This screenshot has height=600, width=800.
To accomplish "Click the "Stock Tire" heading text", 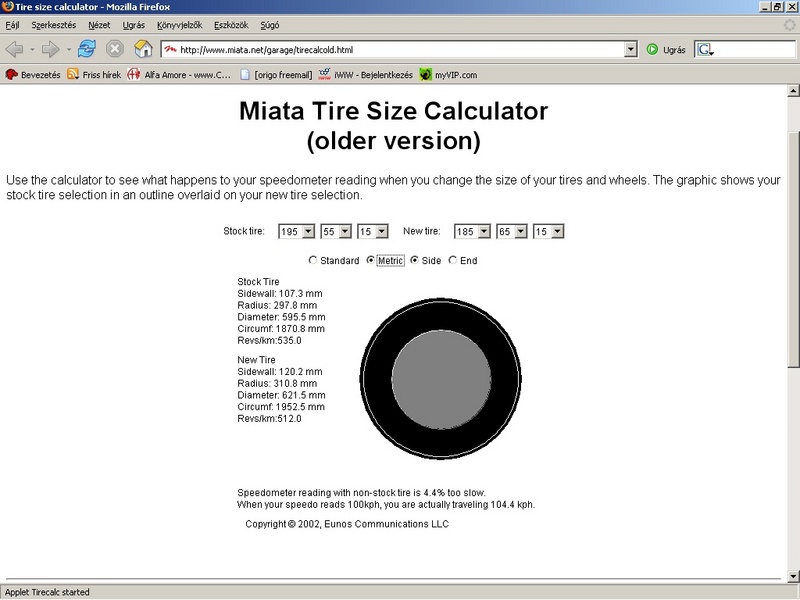I will click(x=258, y=282).
